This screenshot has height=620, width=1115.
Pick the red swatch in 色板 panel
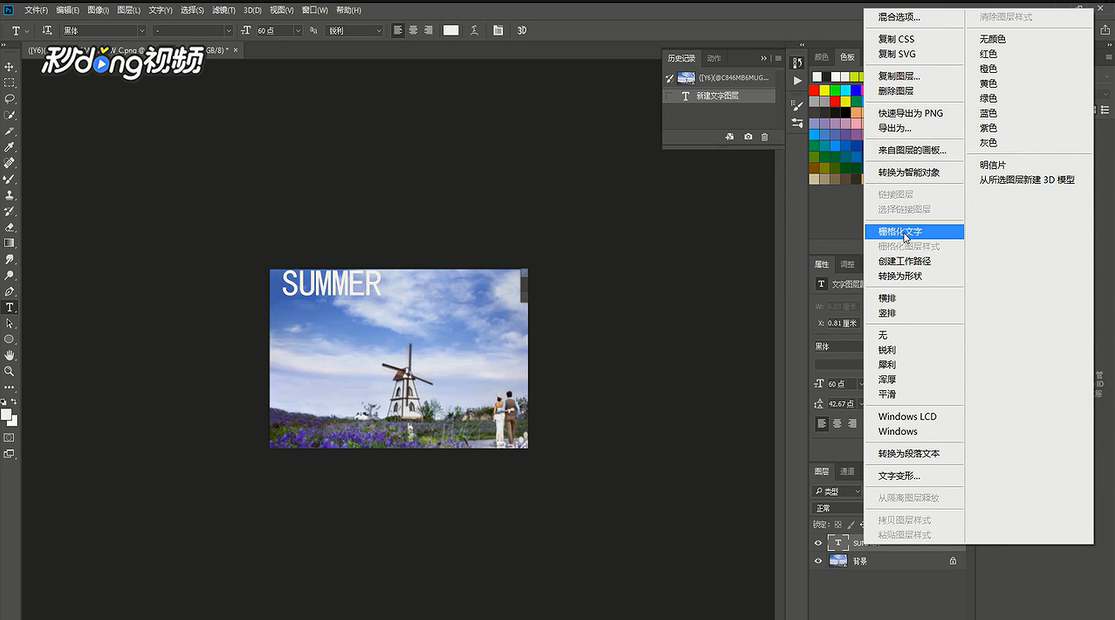click(x=814, y=90)
